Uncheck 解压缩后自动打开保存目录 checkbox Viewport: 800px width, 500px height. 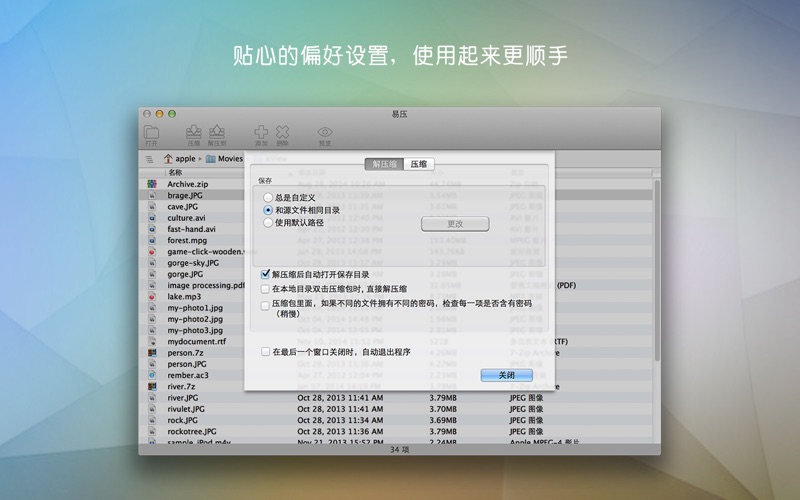point(266,274)
